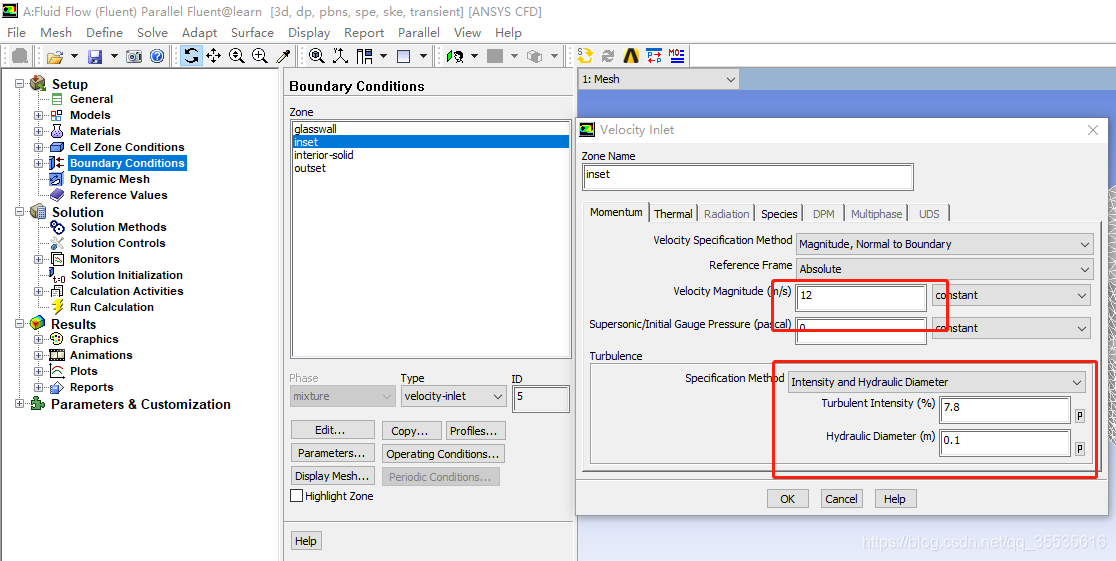The width and height of the screenshot is (1116, 561).
Task: Click the yellow-black ANSYS logo icon
Action: point(631,56)
